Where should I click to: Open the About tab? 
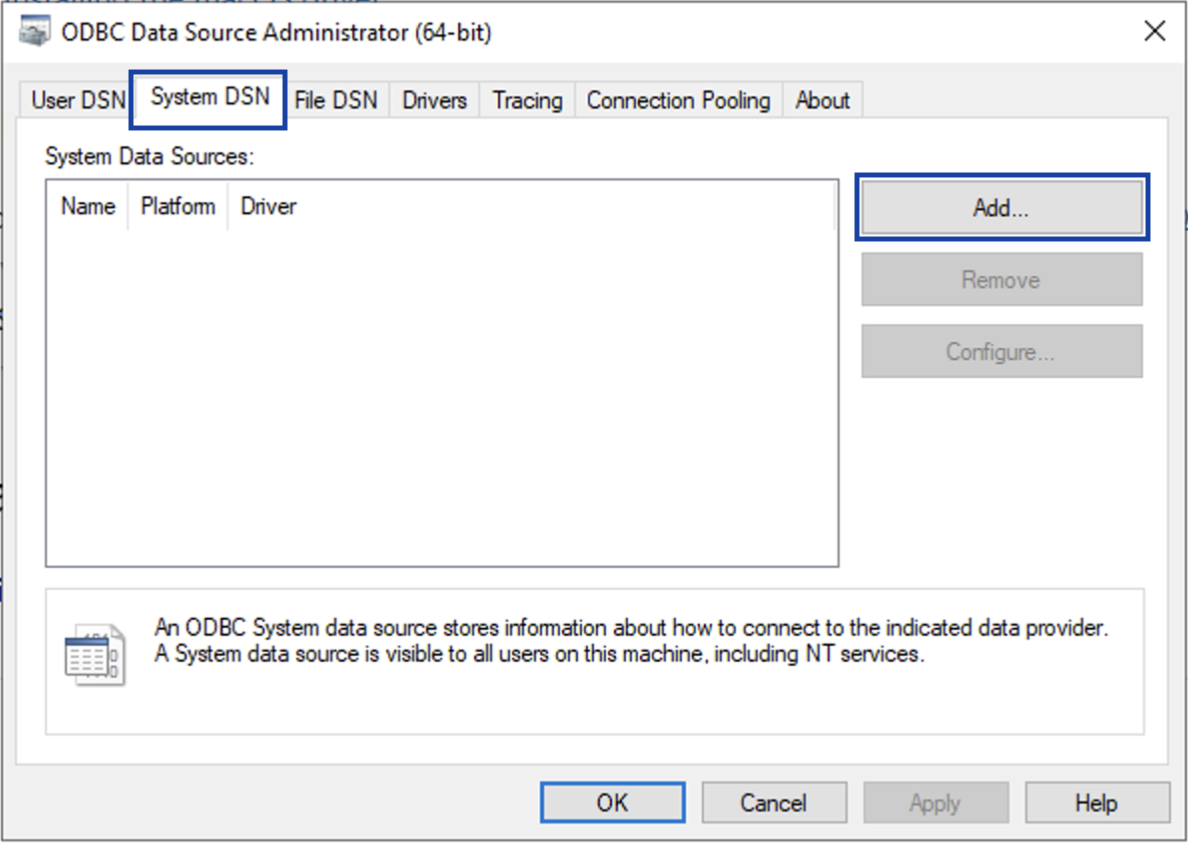(x=822, y=100)
